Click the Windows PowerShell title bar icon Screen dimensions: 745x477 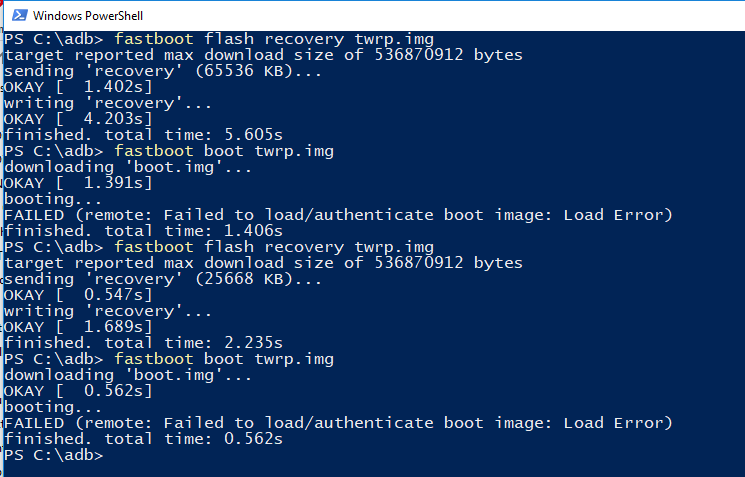click(x=16, y=16)
